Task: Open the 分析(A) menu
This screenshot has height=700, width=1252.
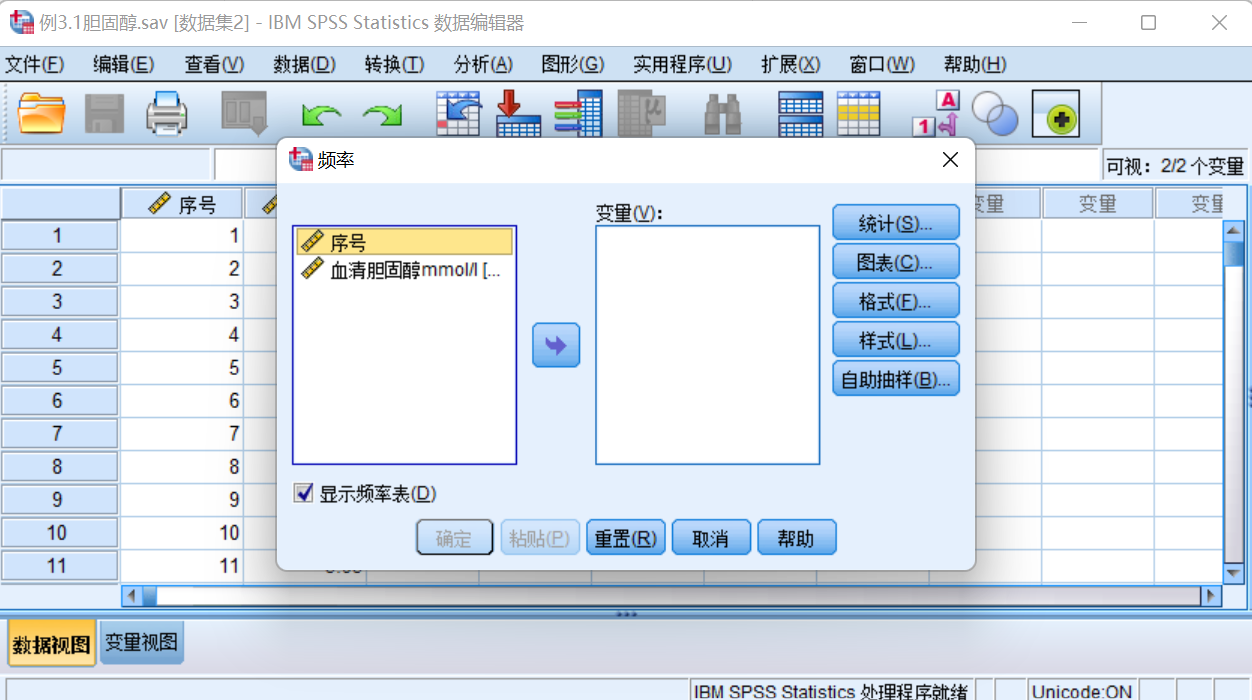Action: 483,64
